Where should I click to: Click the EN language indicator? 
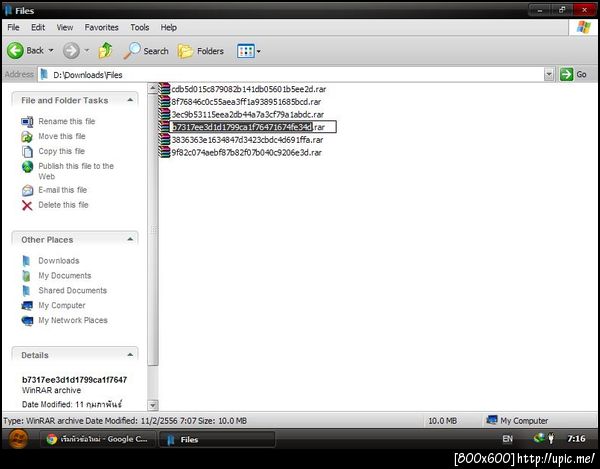tap(507, 439)
